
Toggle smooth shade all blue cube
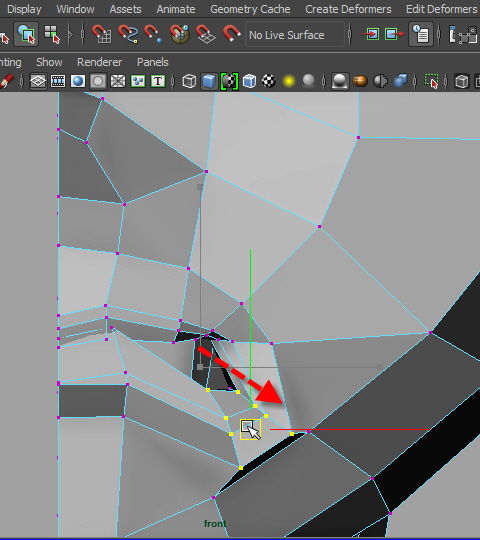pyautogui.click(x=209, y=81)
